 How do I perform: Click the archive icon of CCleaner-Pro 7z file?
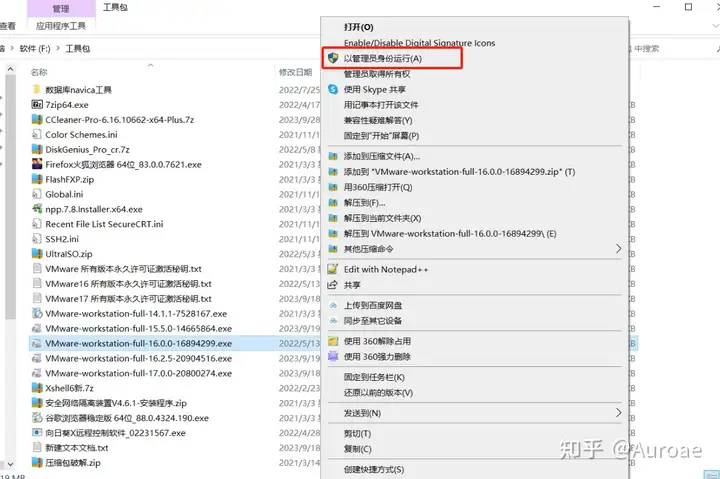(x=37, y=119)
